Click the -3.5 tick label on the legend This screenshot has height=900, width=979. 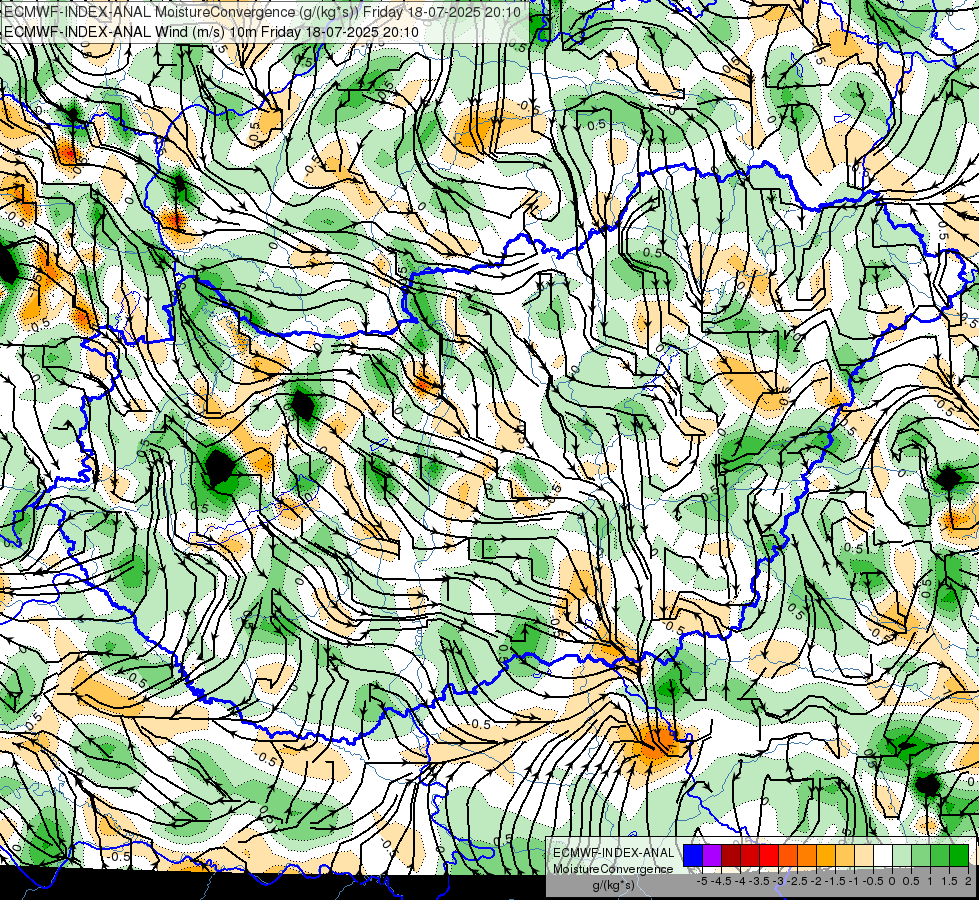760,881
